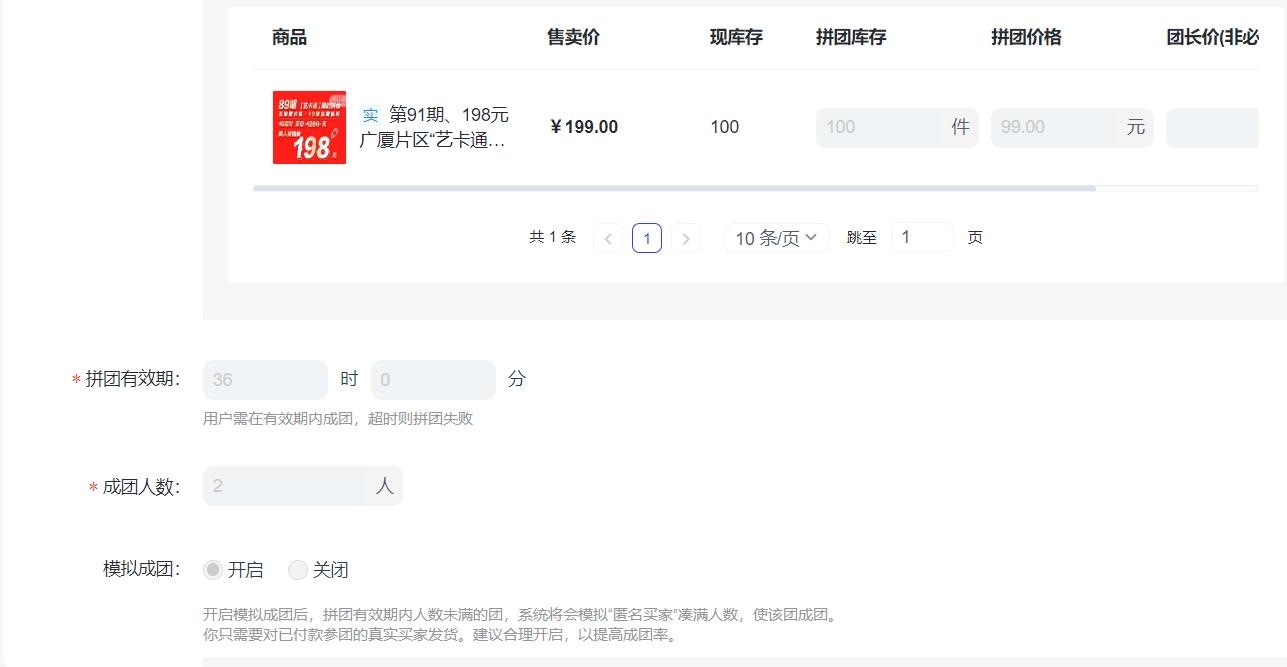Go to previous page arrow in pagination
This screenshot has height=667, width=1287.
click(608, 238)
